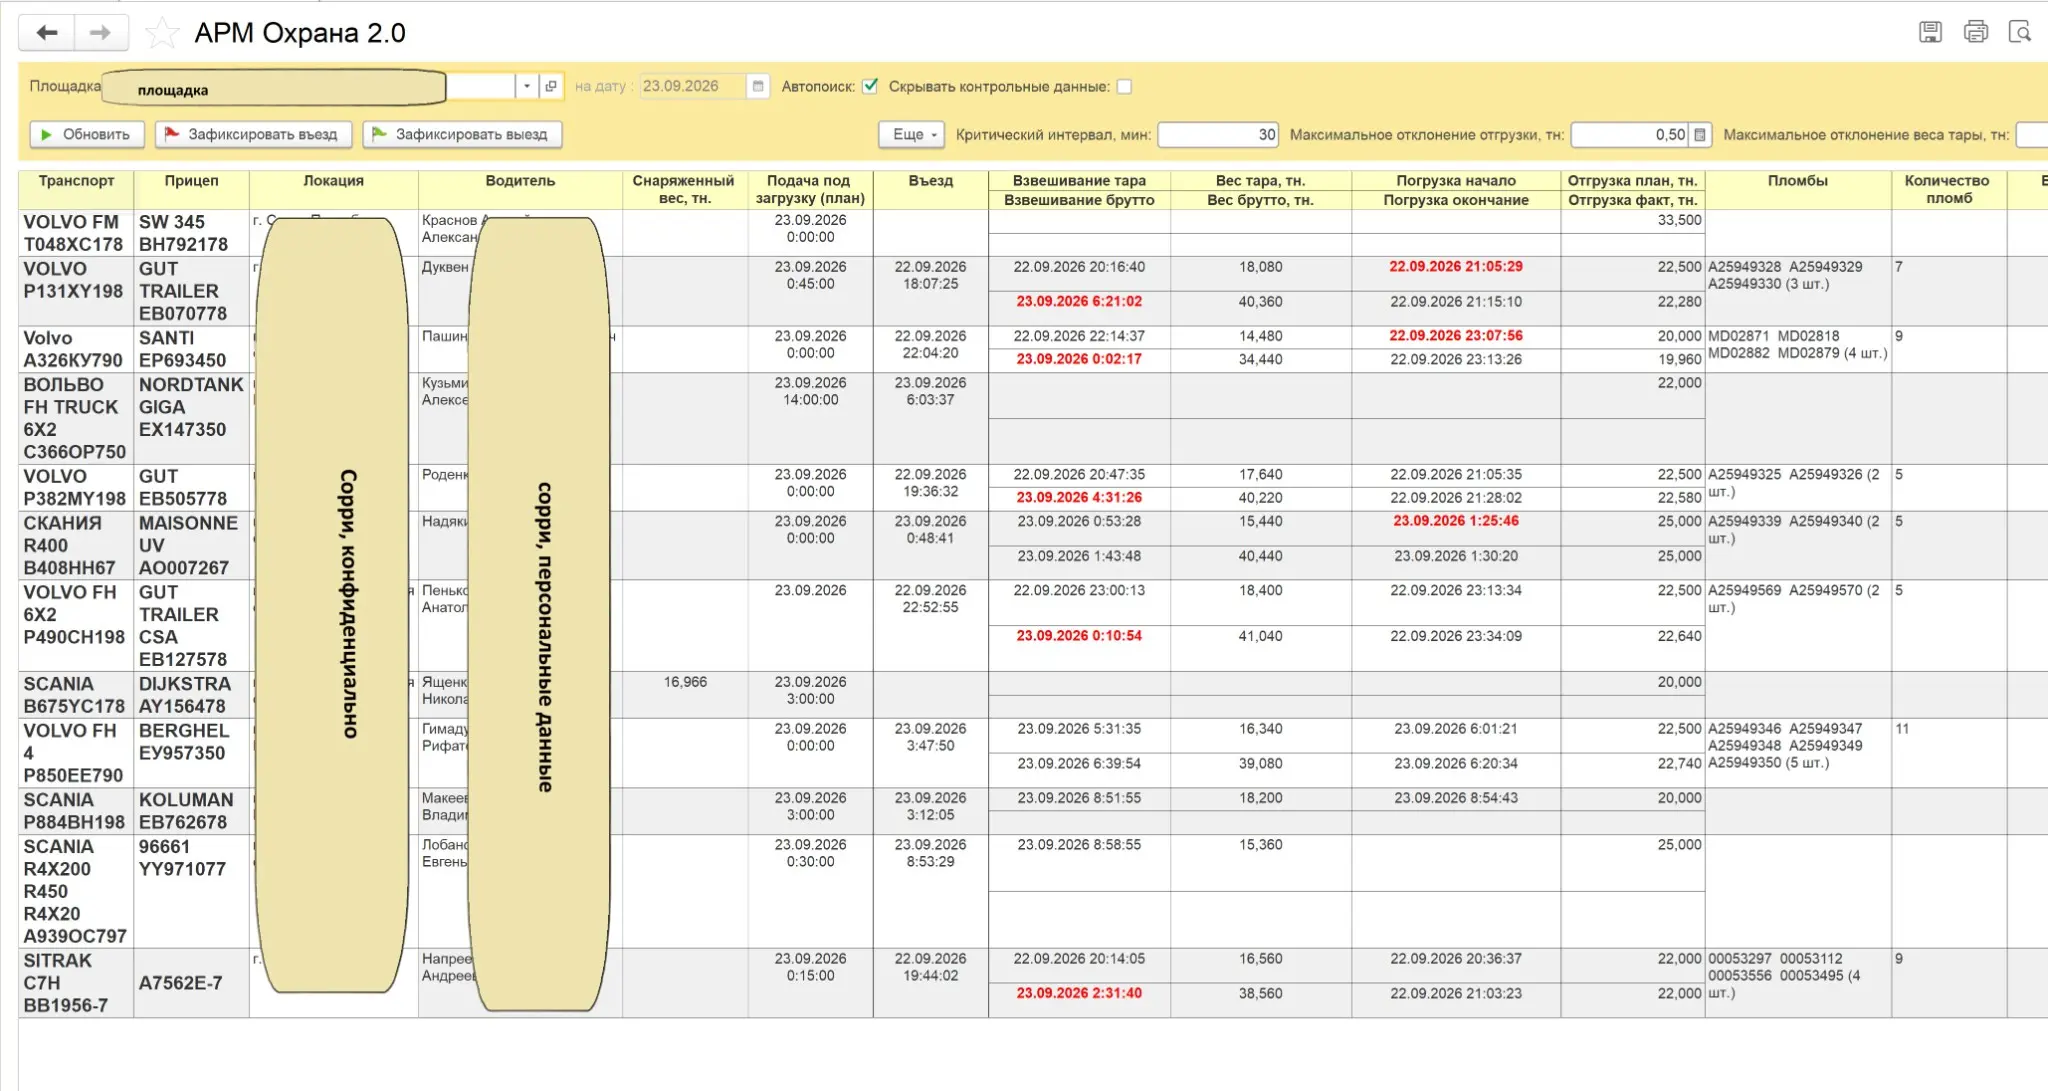Click the Пломбы column header
The width and height of the screenshot is (2048, 1091).
coord(1797,190)
